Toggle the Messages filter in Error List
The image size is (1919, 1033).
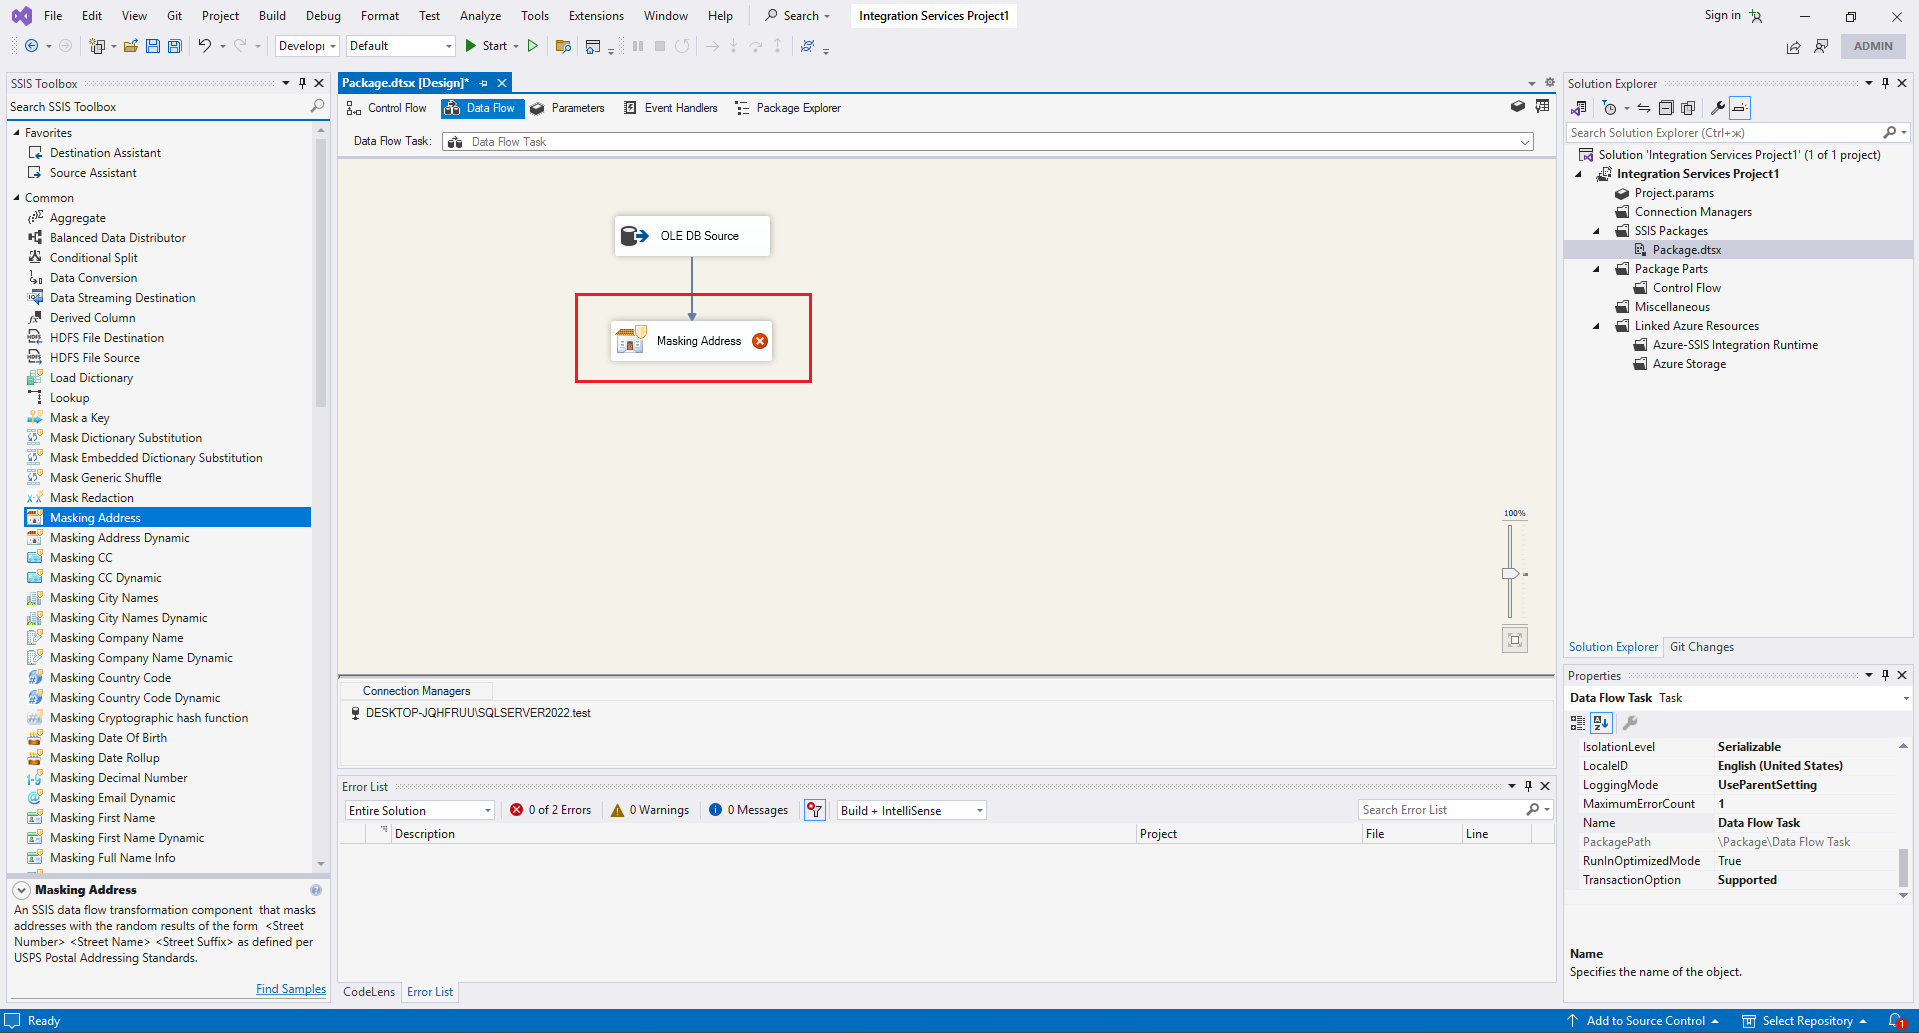749,810
